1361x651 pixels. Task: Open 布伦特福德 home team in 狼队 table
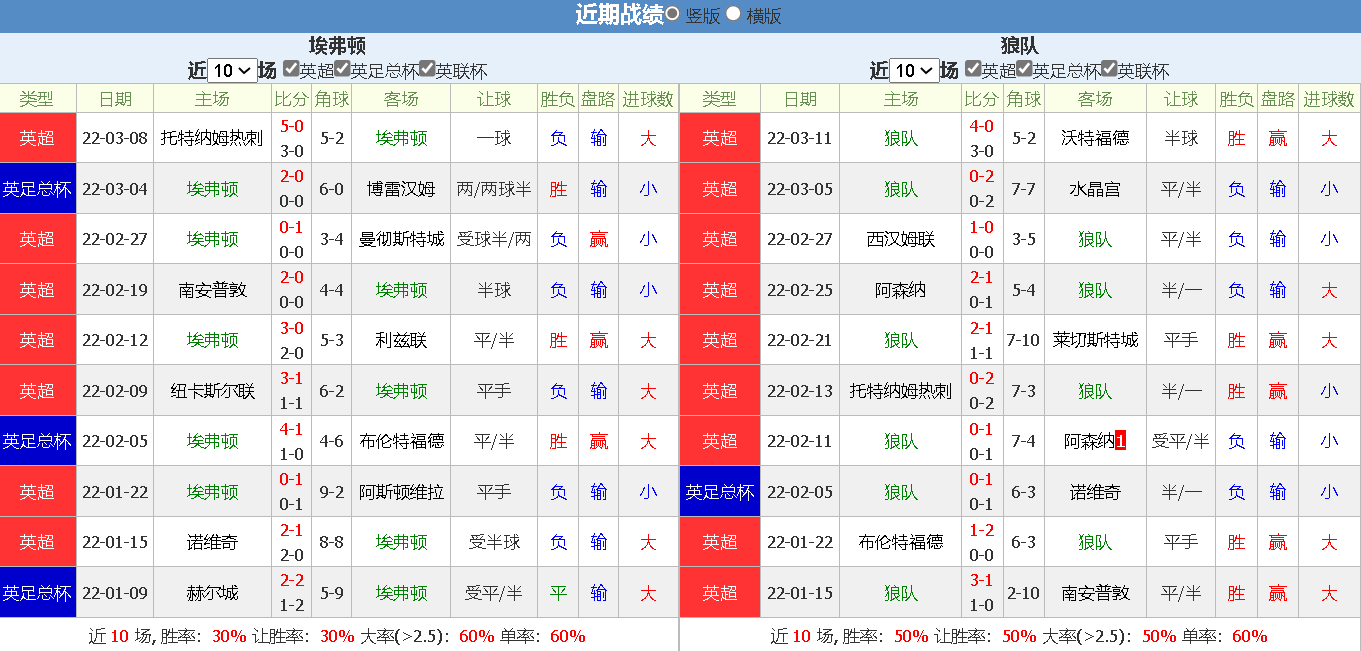(x=901, y=542)
